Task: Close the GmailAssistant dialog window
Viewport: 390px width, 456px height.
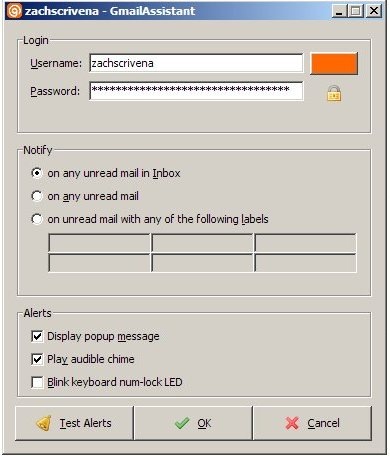Action: [374, 11]
